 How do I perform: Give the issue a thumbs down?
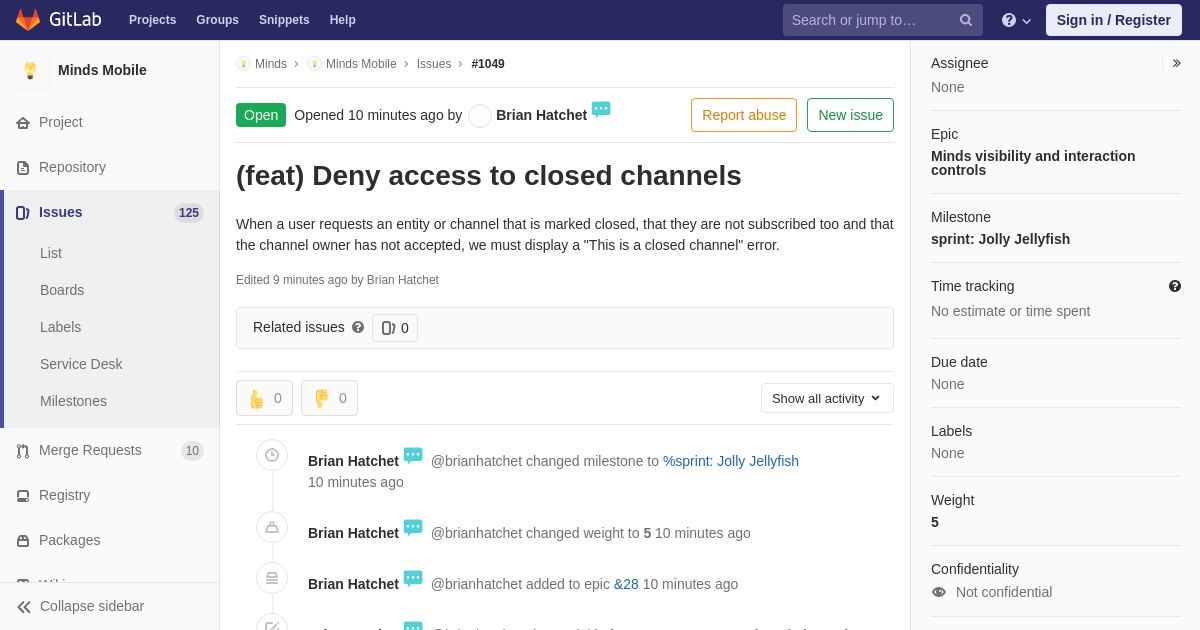[329, 398]
